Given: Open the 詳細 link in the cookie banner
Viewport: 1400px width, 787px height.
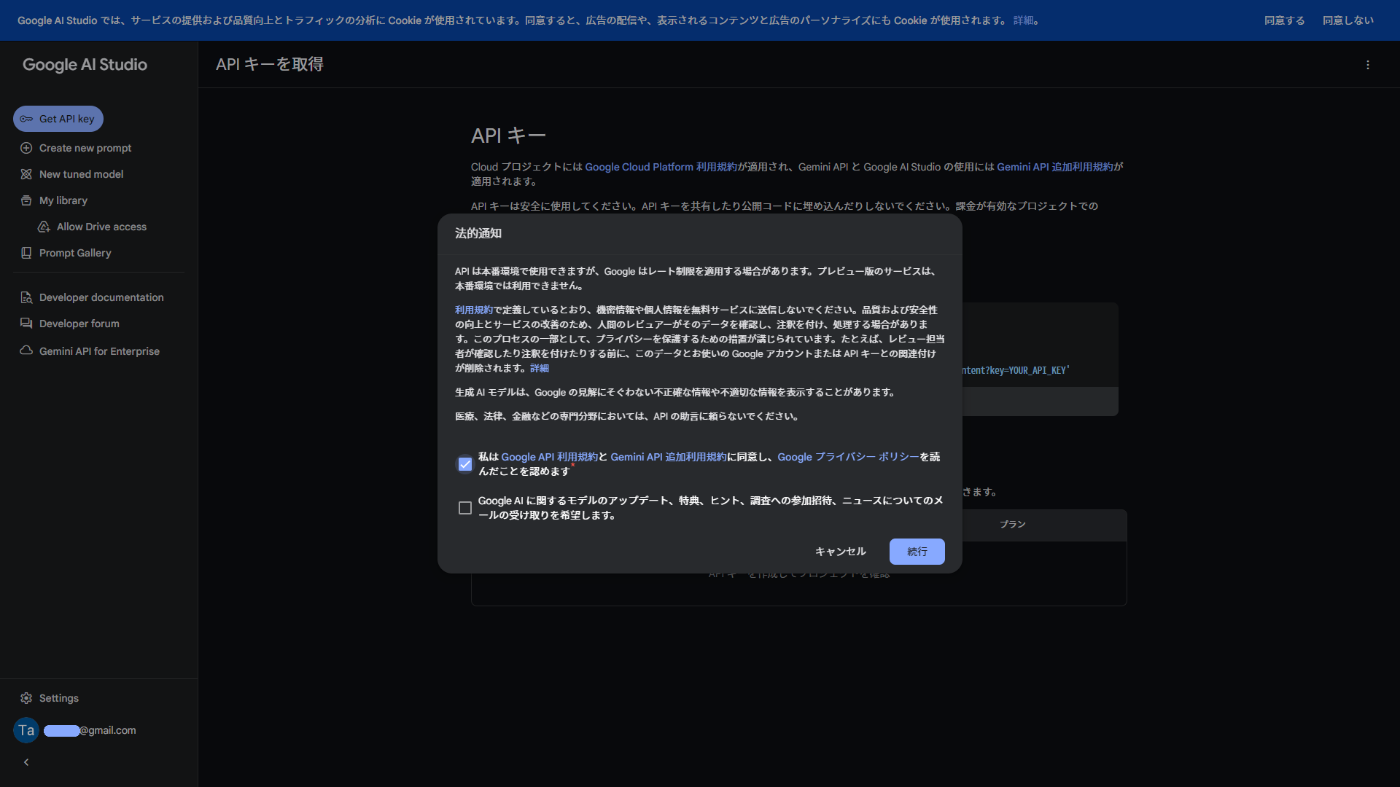Looking at the screenshot, I should coord(1025,20).
